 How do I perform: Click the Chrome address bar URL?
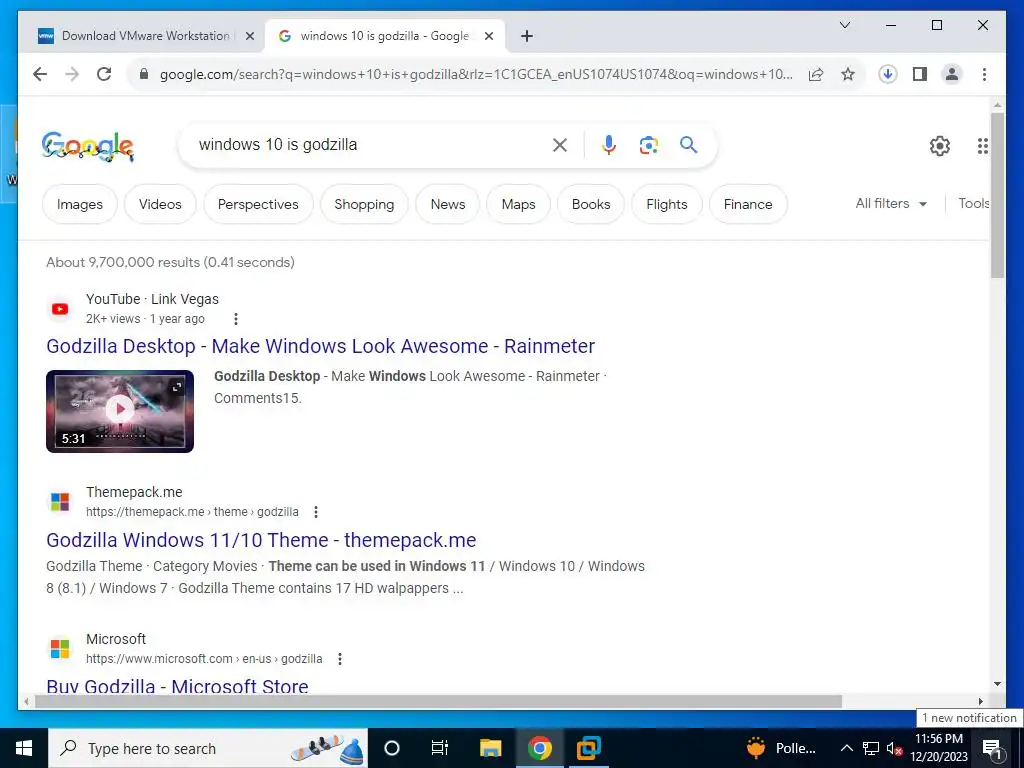point(476,74)
